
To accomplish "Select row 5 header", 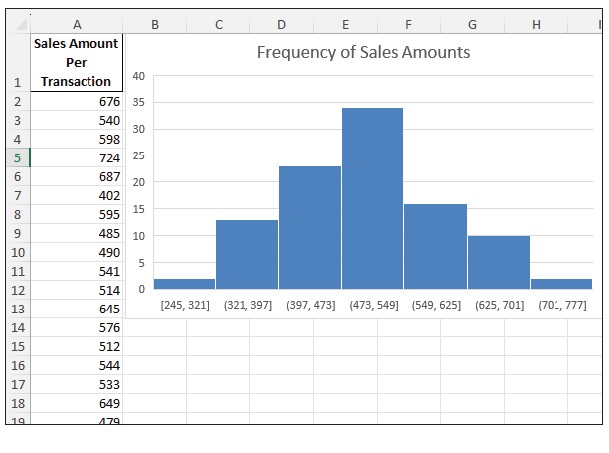I will (18, 158).
